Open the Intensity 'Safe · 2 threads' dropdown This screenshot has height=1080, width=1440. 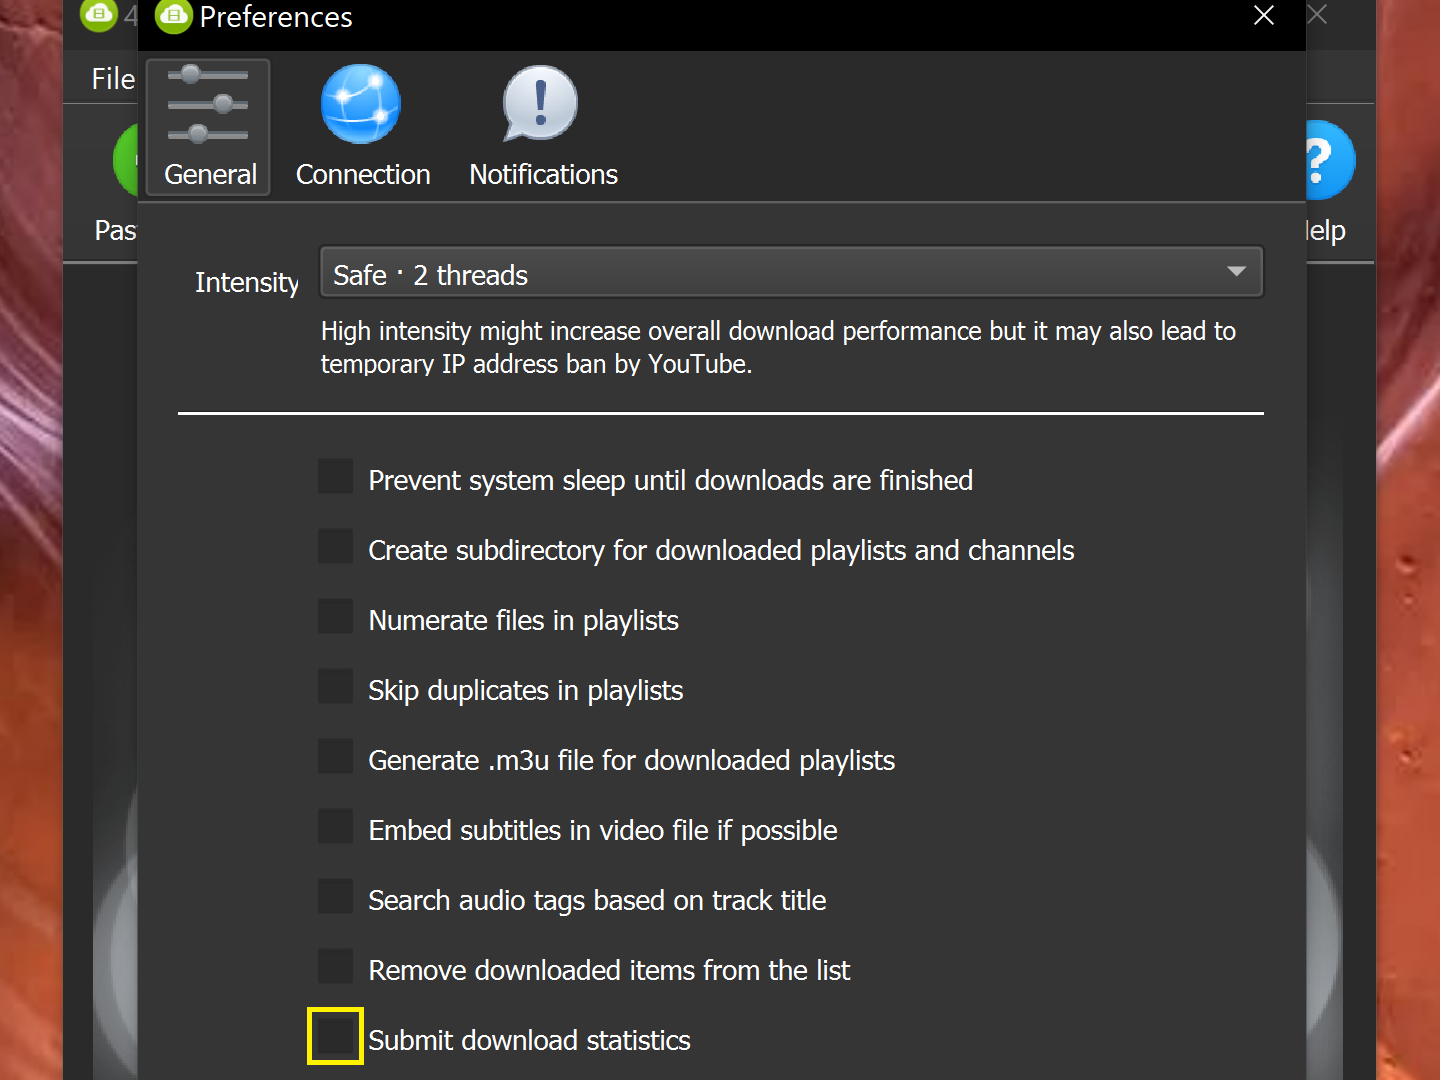click(x=770, y=273)
